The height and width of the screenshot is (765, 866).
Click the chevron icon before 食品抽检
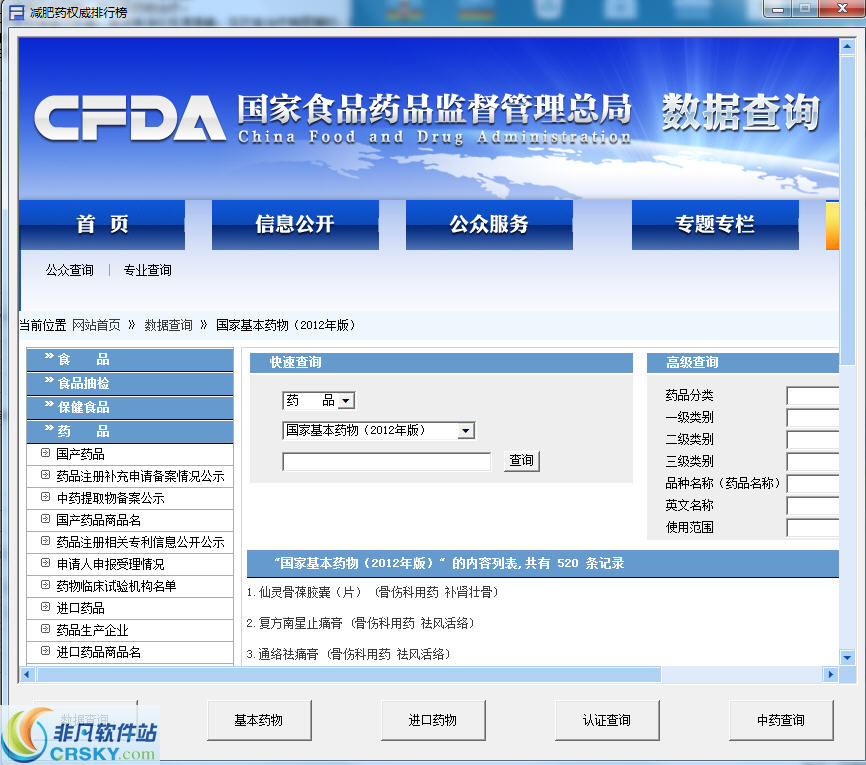(48, 383)
